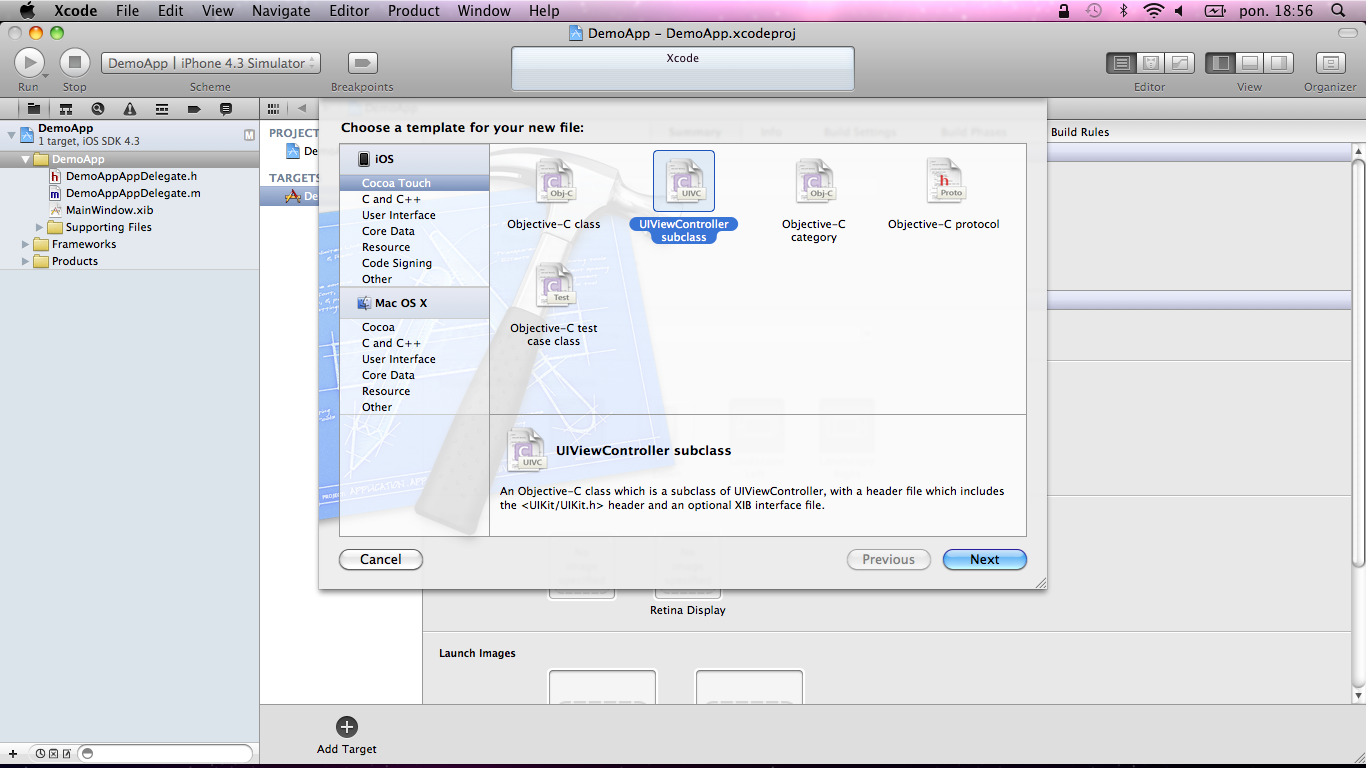Image resolution: width=1366 pixels, height=768 pixels.
Task: Expand the Supporting Files folder
Action: [x=40, y=227]
